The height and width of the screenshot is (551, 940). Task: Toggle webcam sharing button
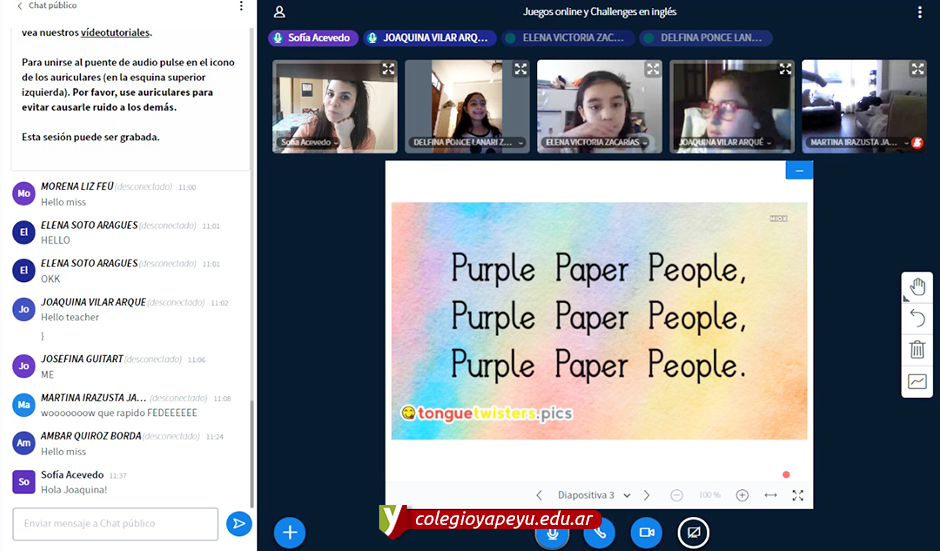[646, 532]
